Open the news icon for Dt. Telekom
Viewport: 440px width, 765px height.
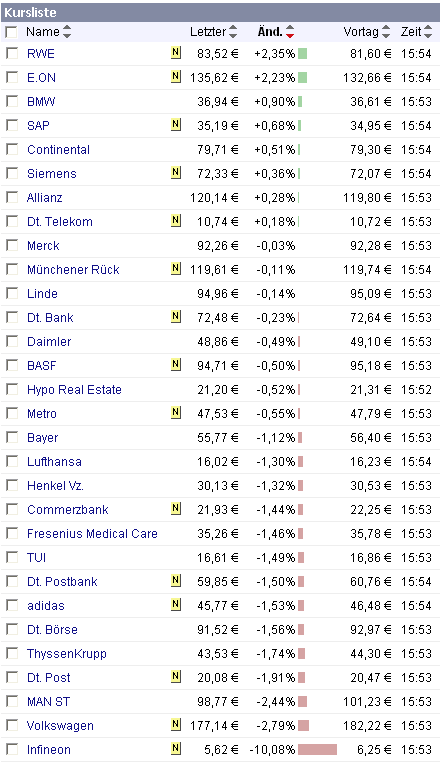click(x=176, y=221)
